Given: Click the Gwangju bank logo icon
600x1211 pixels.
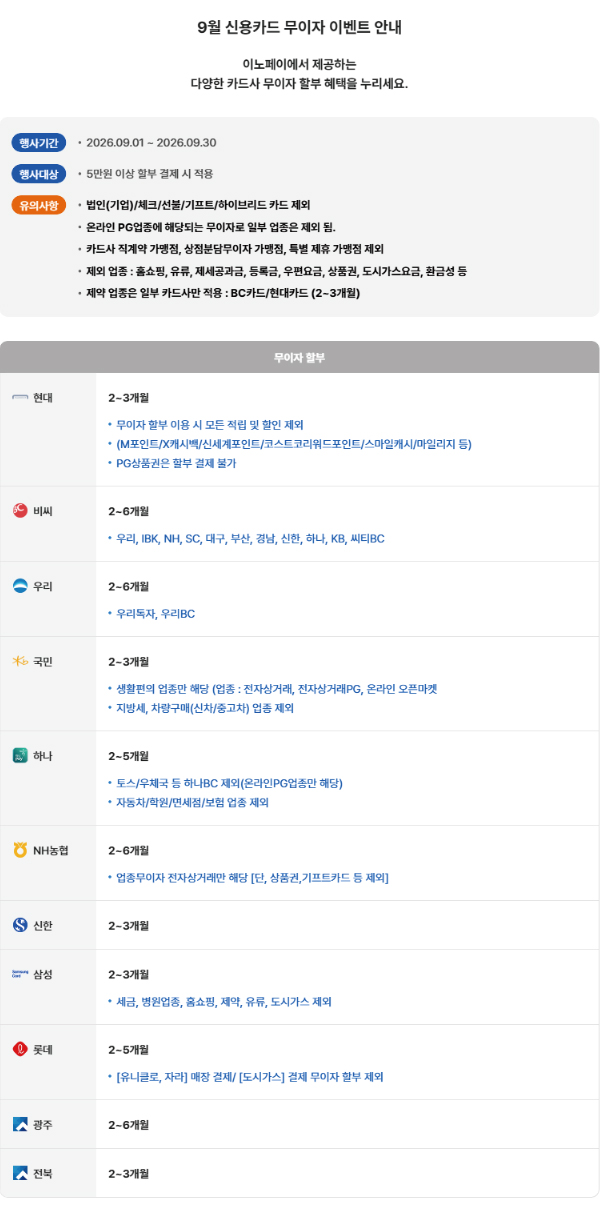Looking at the screenshot, I should coord(20,1125).
